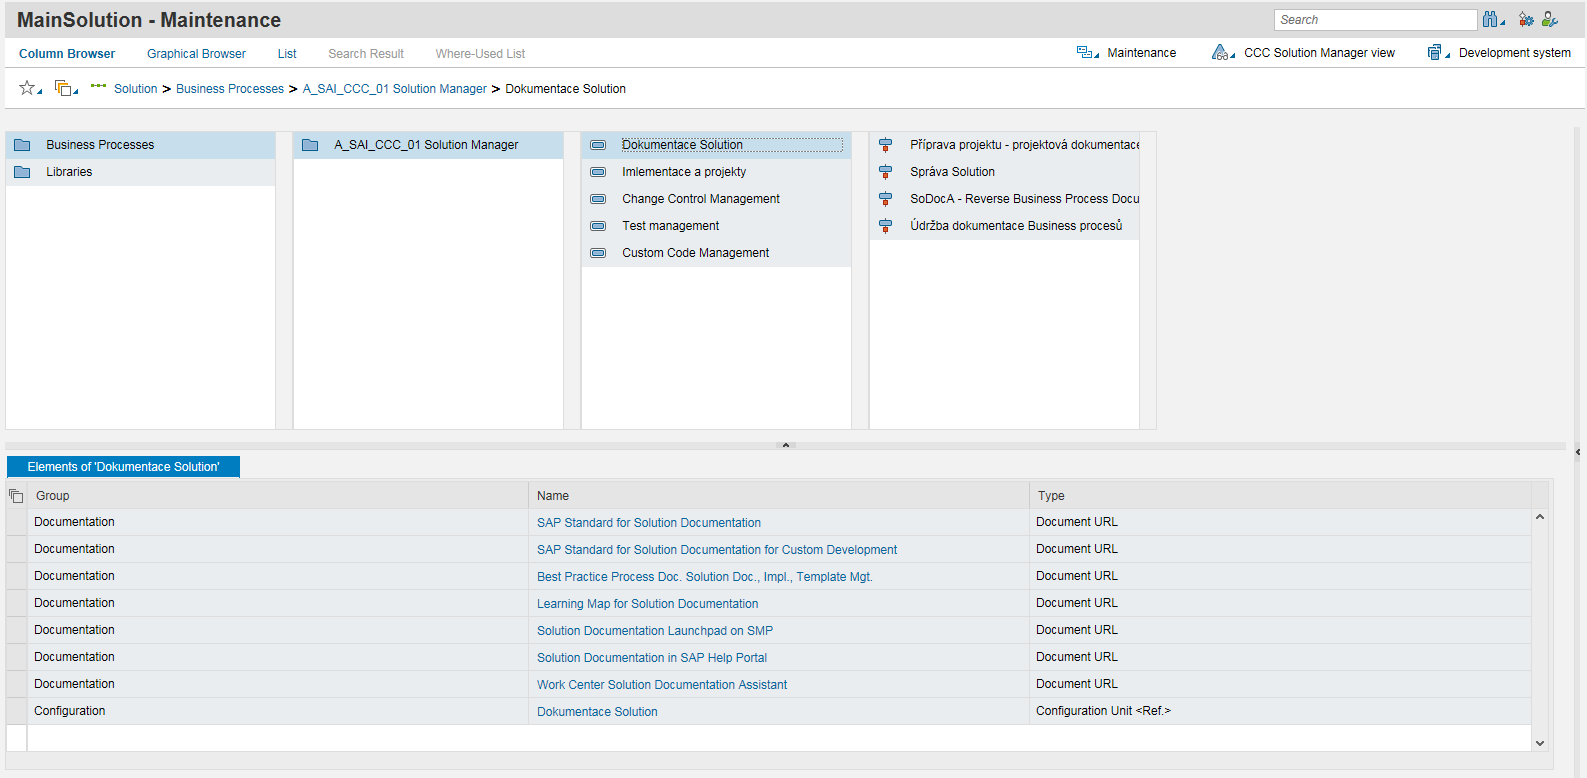Expand the side panel arrow at right edge
This screenshot has height=778, width=1587.
pyautogui.click(x=1578, y=452)
